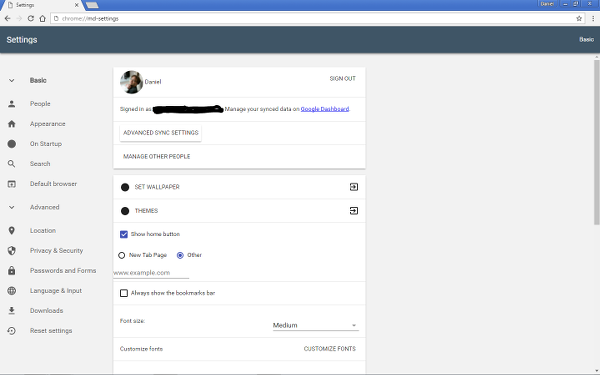The height and width of the screenshot is (375, 600).
Task: Bookmark page with star icon
Action: [x=579, y=18]
